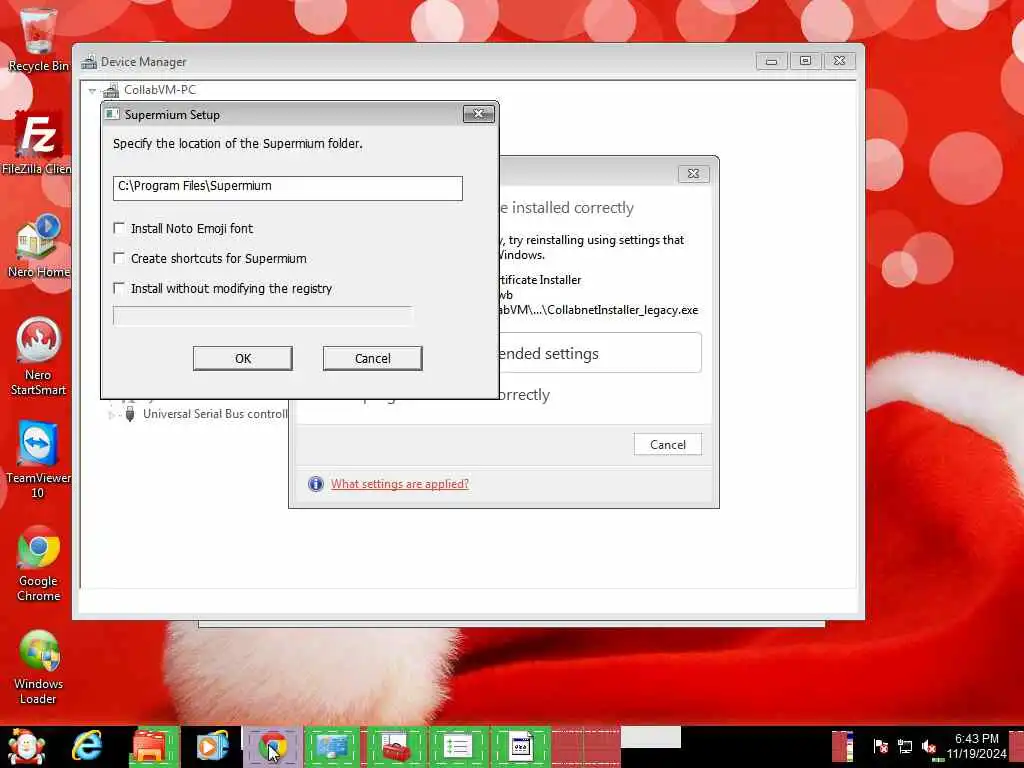Select the checklist taskbar icon

tap(458, 747)
